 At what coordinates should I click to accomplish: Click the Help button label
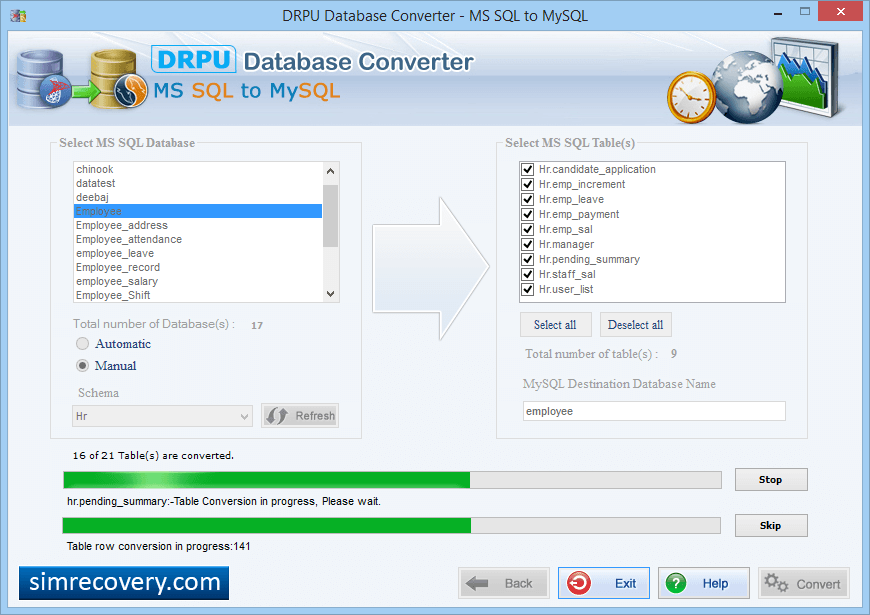(x=715, y=583)
